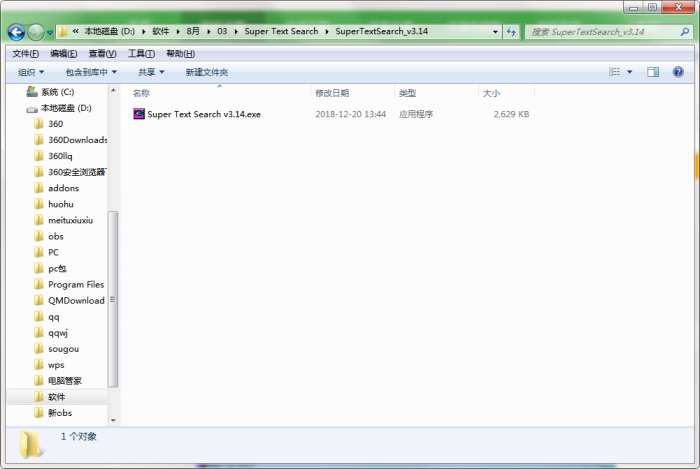Viewport: 700px width, 469px height.
Task: Open the recent pages dropdown arrow
Action: point(50,33)
